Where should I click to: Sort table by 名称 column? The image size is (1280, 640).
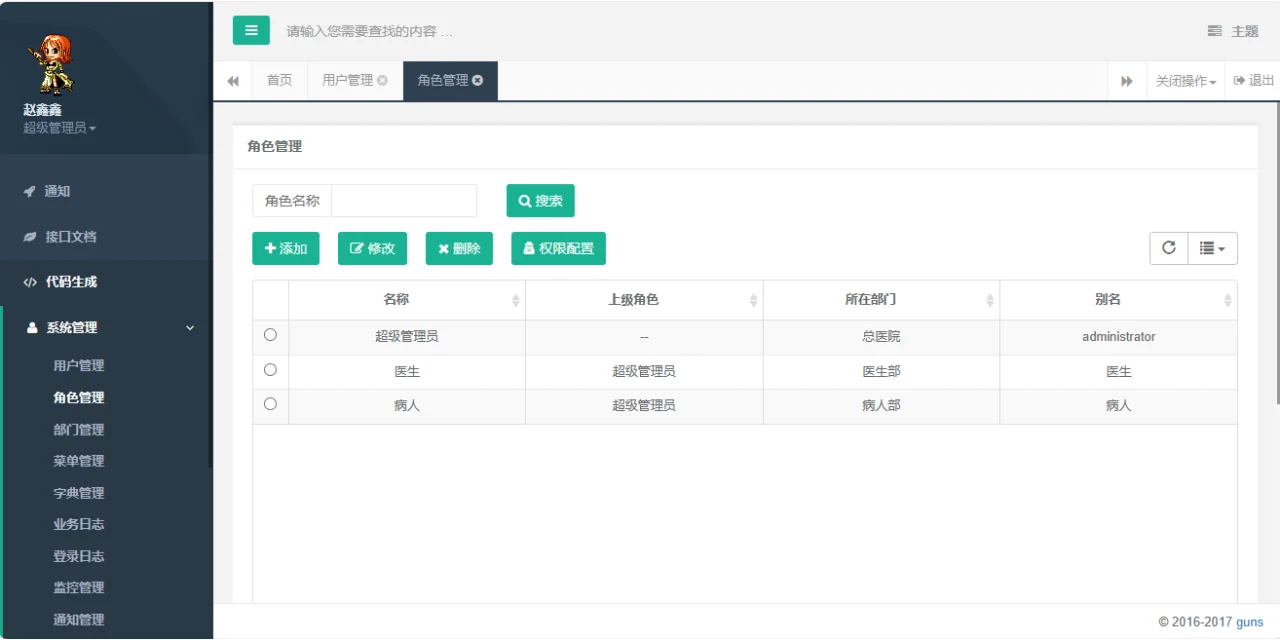pyautogui.click(x=396, y=299)
